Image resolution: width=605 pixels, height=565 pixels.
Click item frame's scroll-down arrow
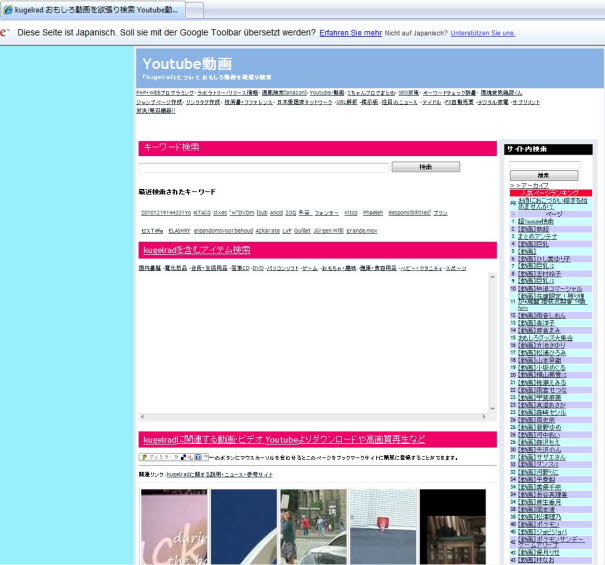492,408
